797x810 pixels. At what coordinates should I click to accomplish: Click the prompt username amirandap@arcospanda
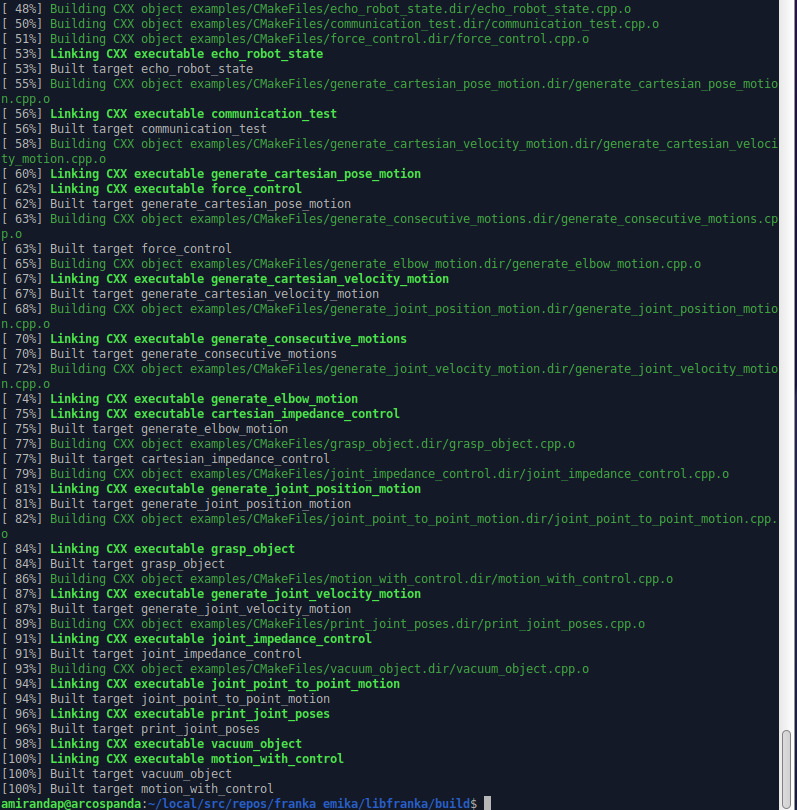70,803
